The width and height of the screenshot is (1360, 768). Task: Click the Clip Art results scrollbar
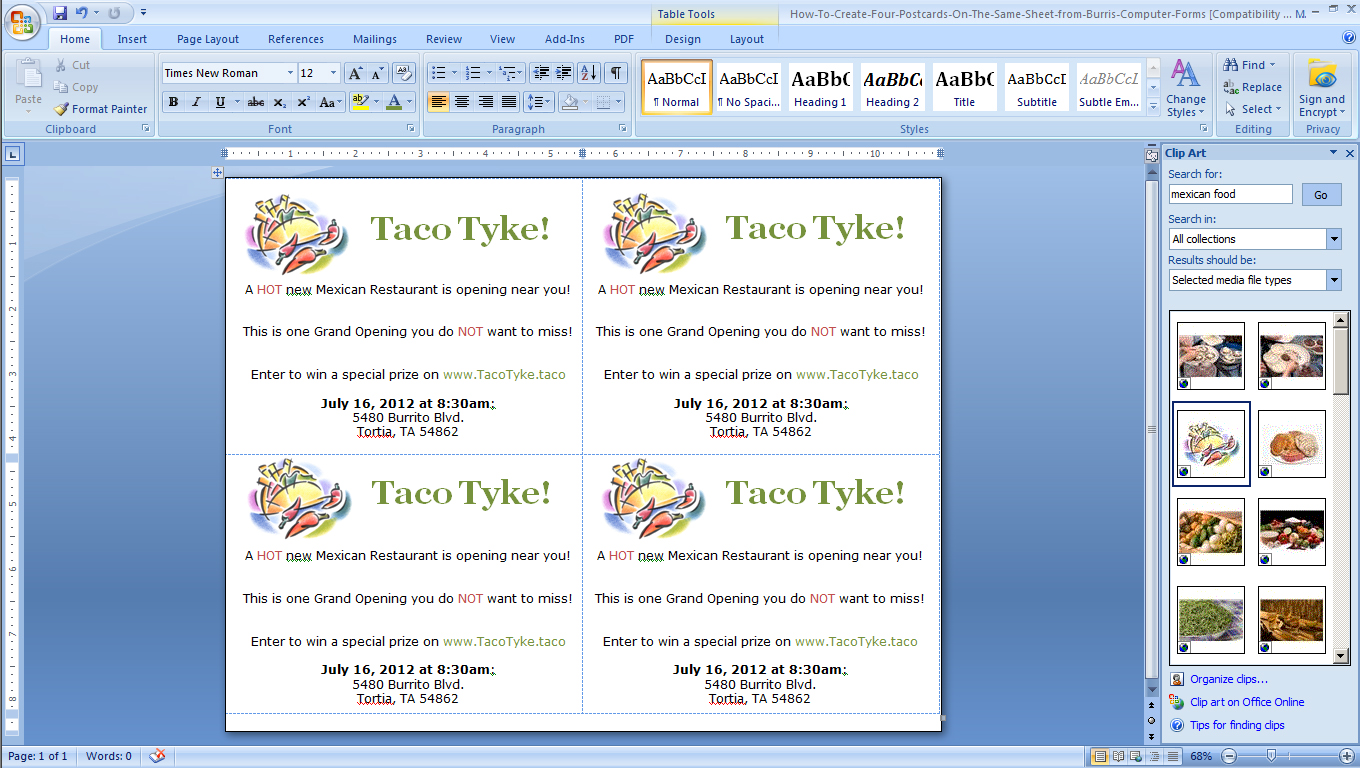[x=1341, y=487]
